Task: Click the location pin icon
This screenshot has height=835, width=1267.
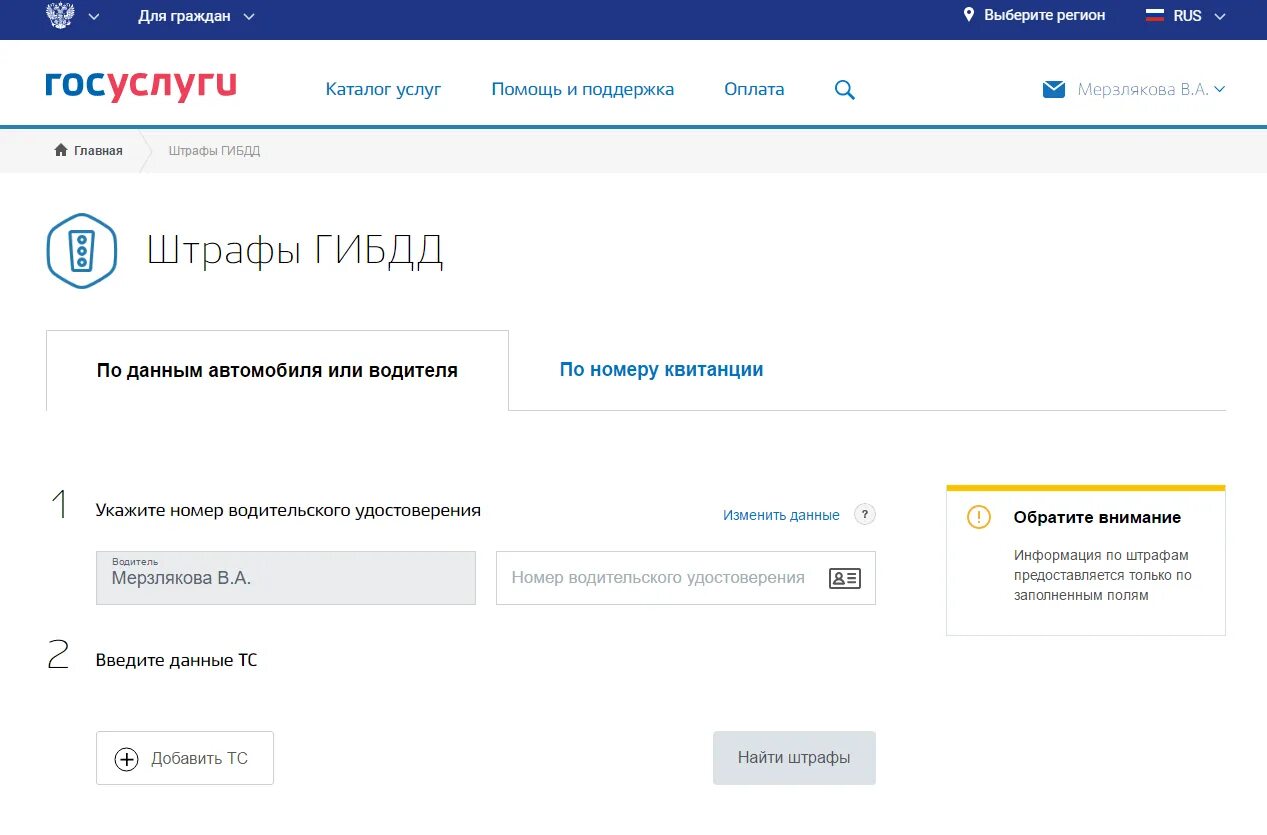Action: coord(968,15)
